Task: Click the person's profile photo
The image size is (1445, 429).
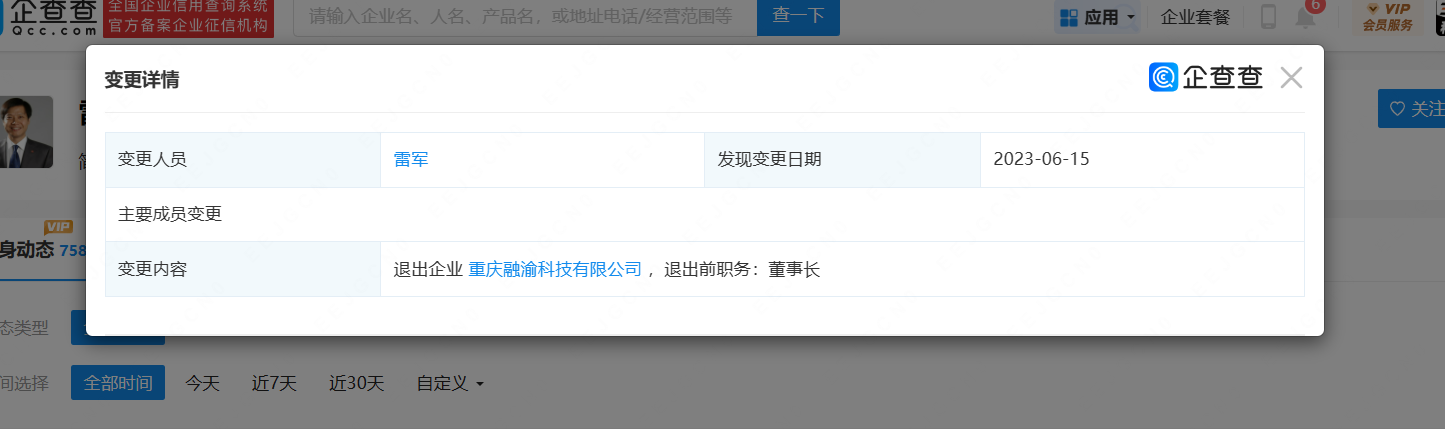Action: (25, 132)
